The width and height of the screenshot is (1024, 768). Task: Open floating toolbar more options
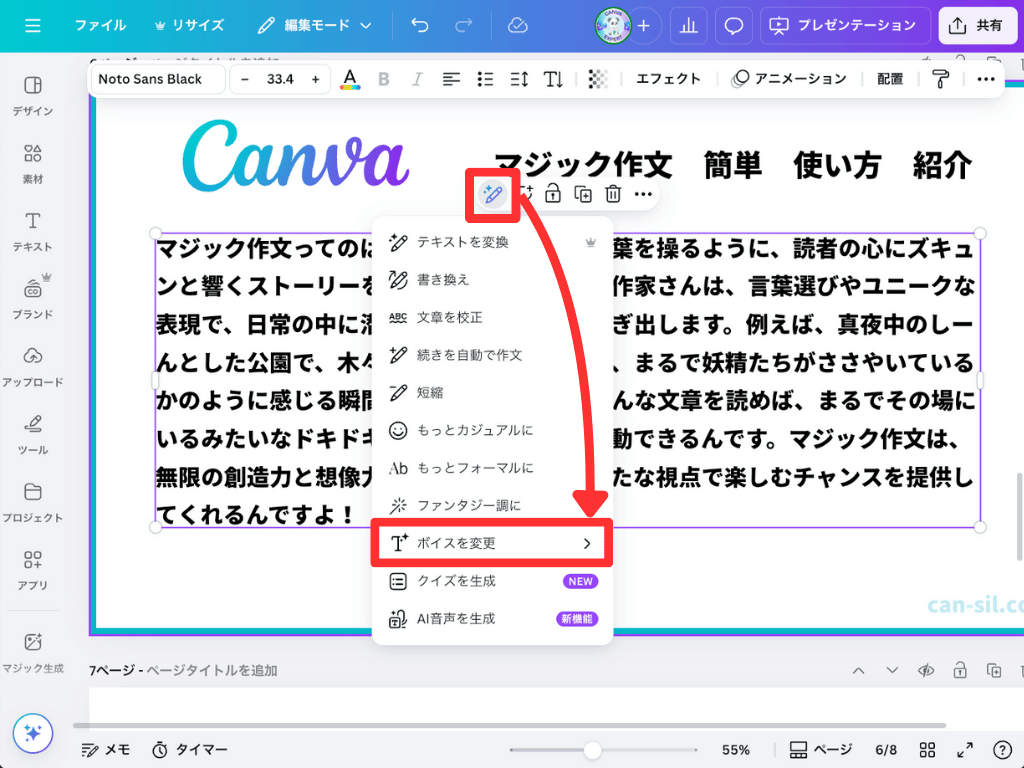(643, 194)
